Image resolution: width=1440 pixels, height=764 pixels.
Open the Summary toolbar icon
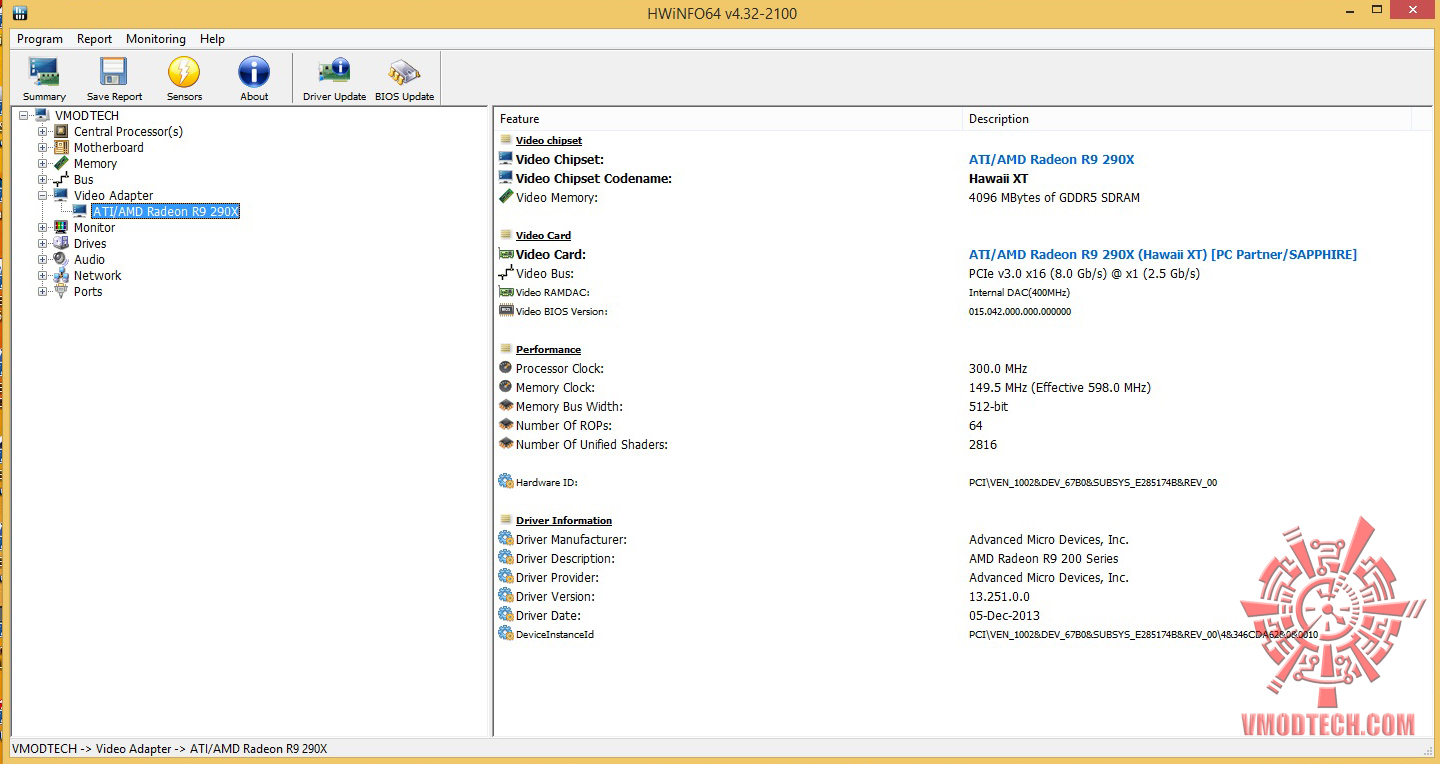[44, 72]
